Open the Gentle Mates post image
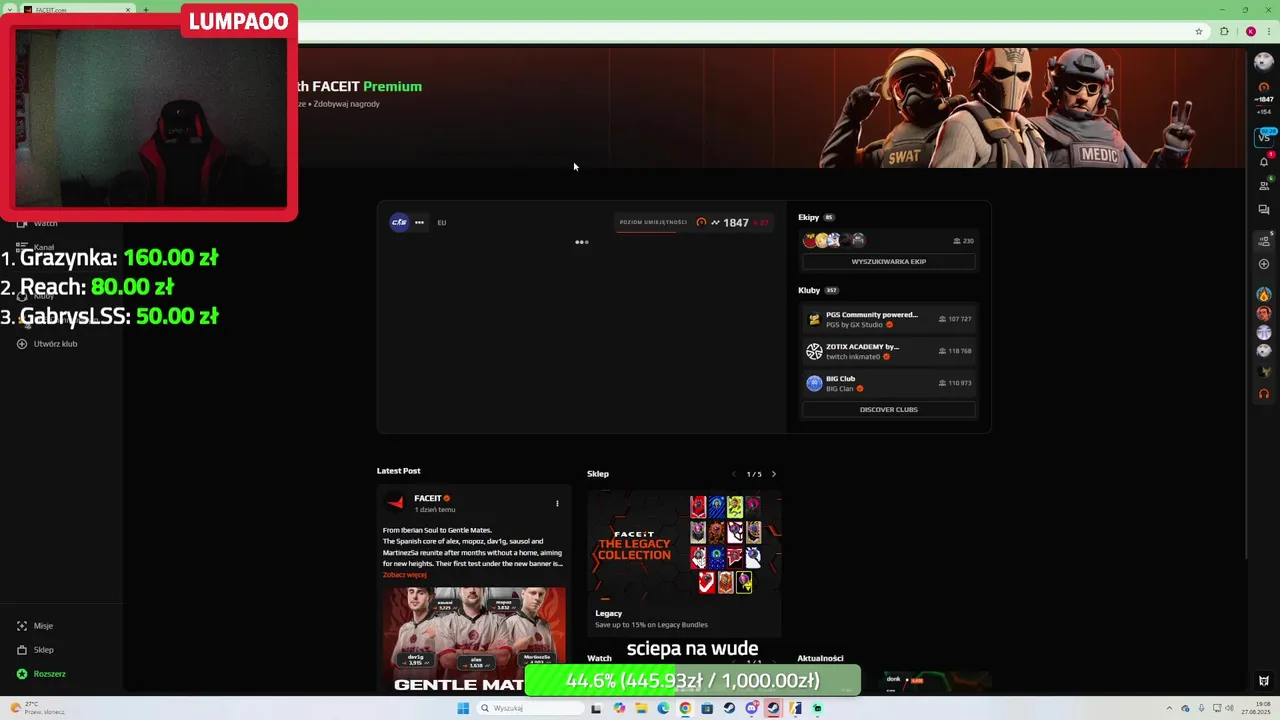This screenshot has width=1280, height=720. pos(474,640)
